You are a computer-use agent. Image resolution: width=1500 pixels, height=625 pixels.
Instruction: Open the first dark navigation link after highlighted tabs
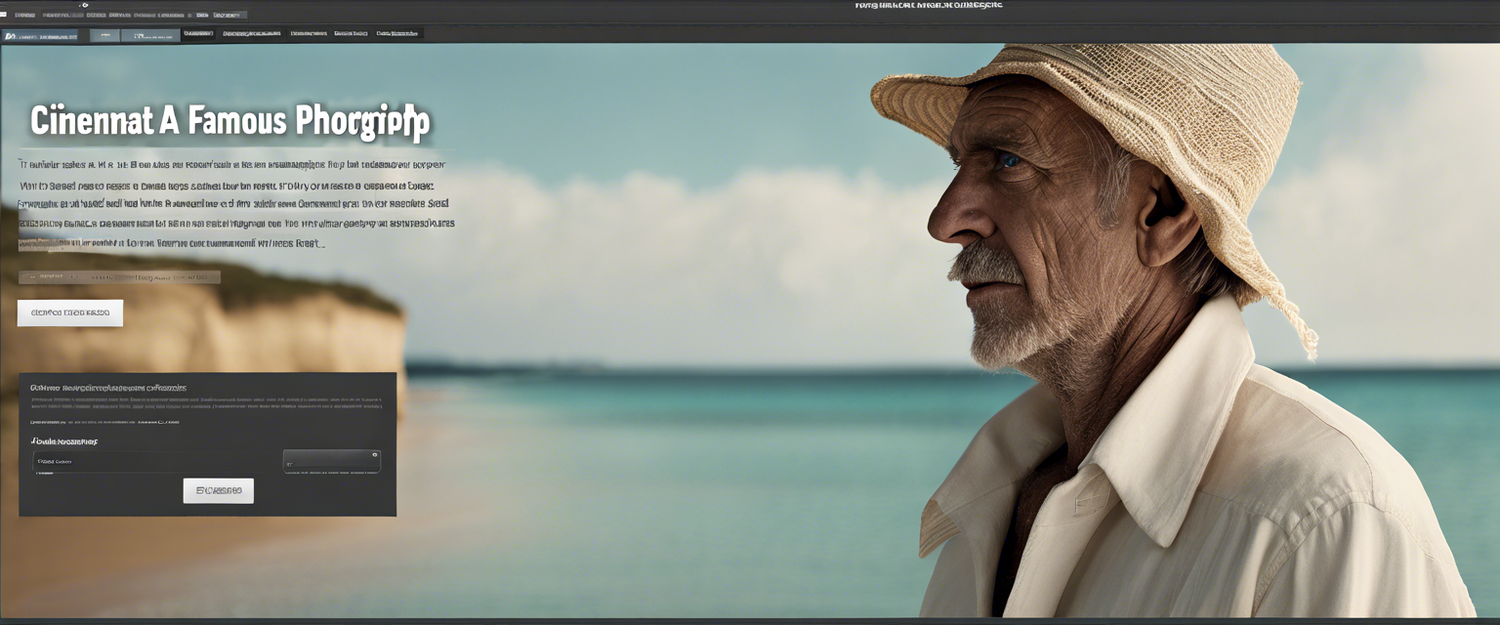(x=198, y=34)
